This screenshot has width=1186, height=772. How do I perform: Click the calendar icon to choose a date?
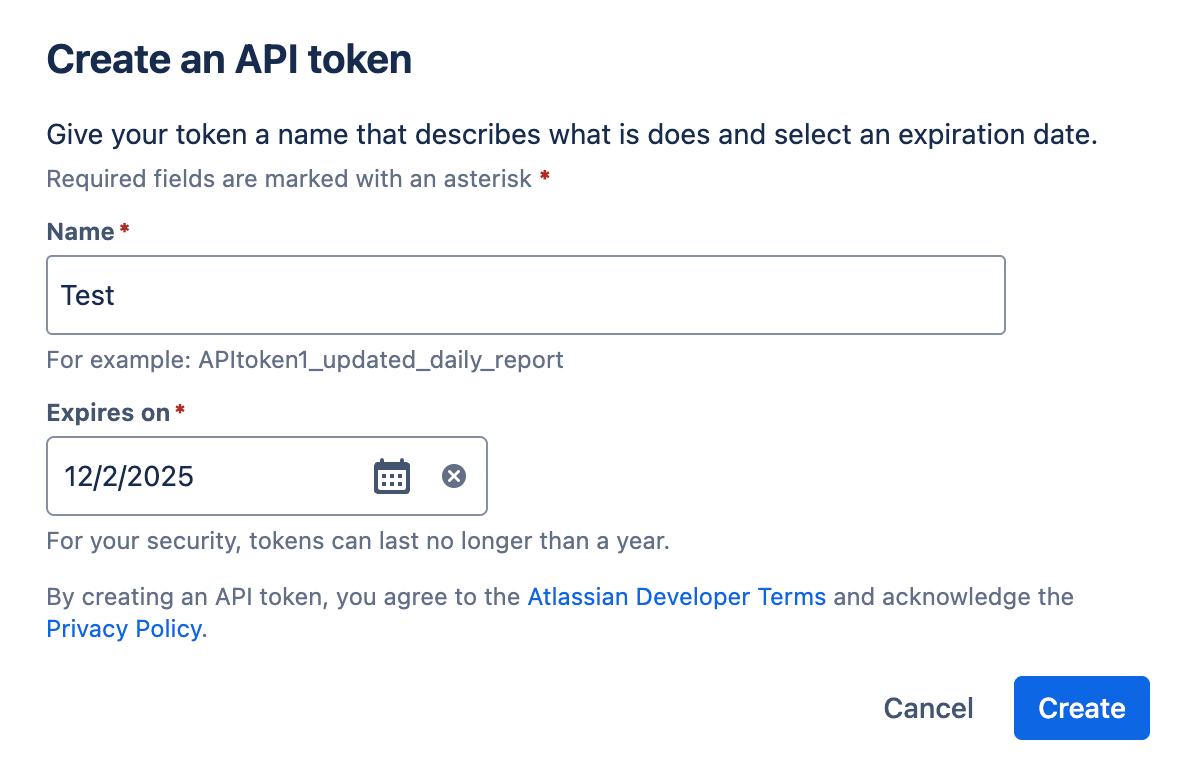pos(391,476)
